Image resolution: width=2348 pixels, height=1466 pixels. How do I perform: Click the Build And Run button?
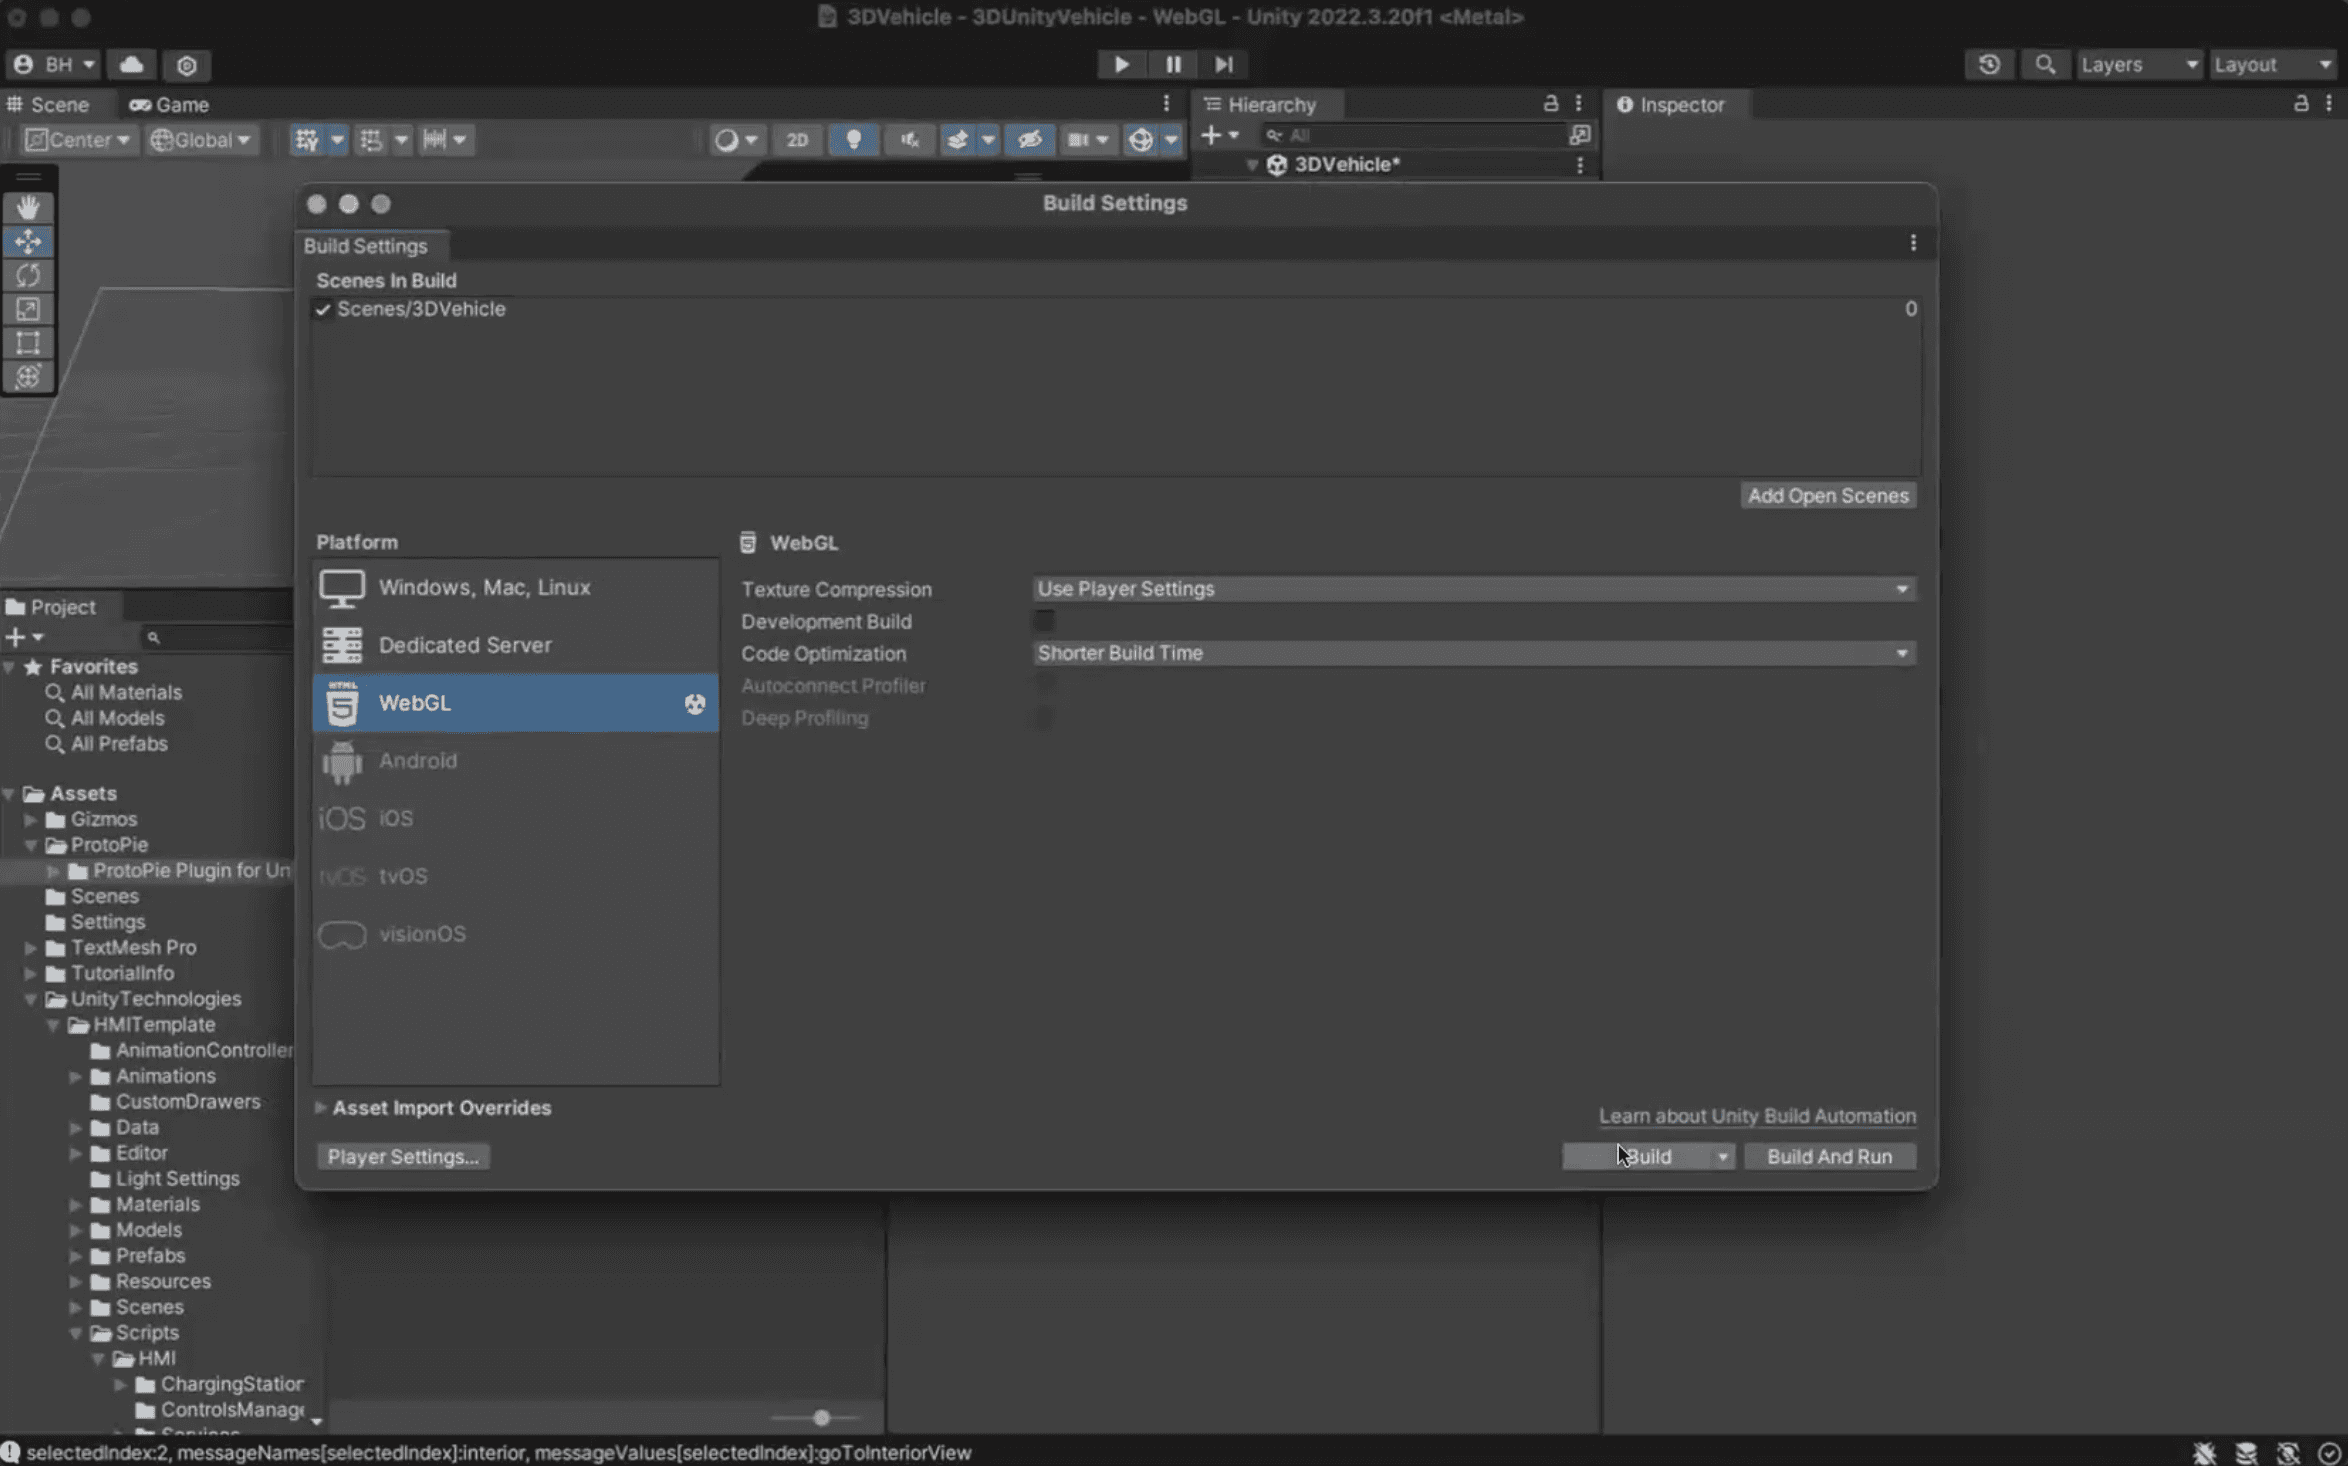coord(1829,1156)
